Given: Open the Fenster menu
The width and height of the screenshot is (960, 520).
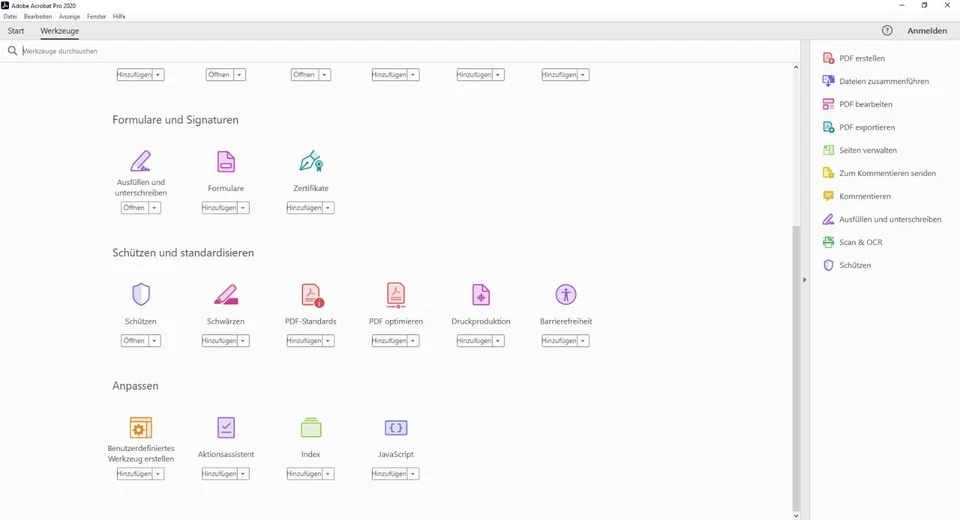Looking at the screenshot, I should tap(96, 17).
